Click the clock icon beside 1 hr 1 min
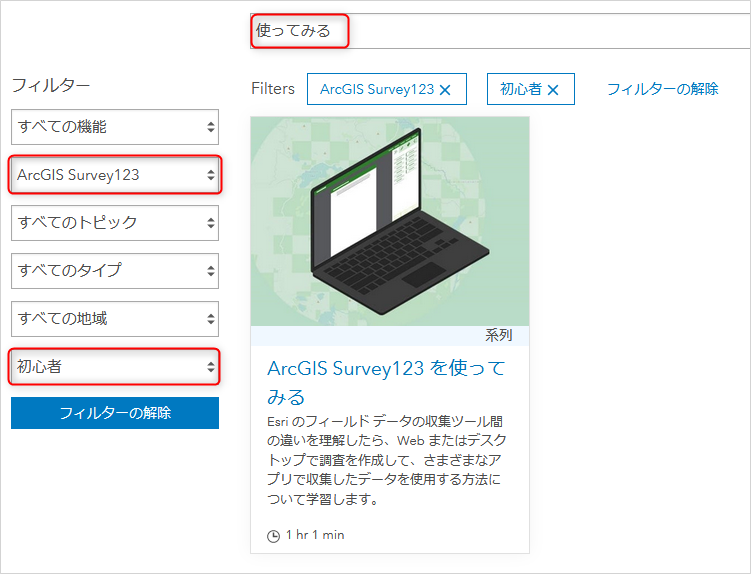 273,536
